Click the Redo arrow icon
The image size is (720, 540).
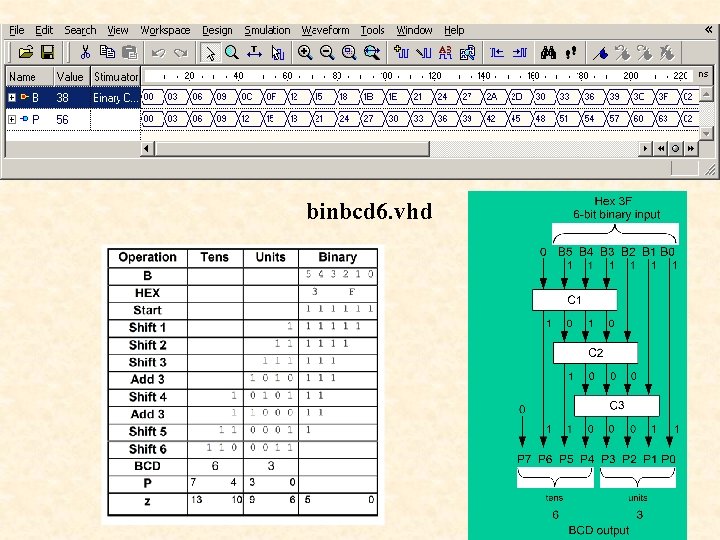point(180,53)
